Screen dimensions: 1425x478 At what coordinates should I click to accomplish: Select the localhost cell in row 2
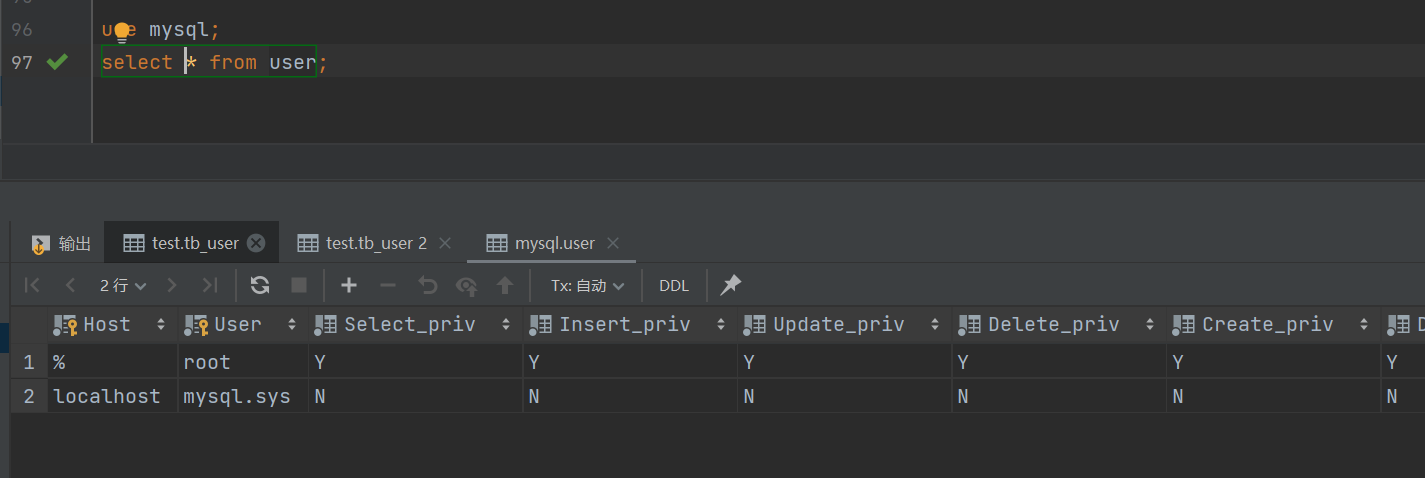pos(107,396)
